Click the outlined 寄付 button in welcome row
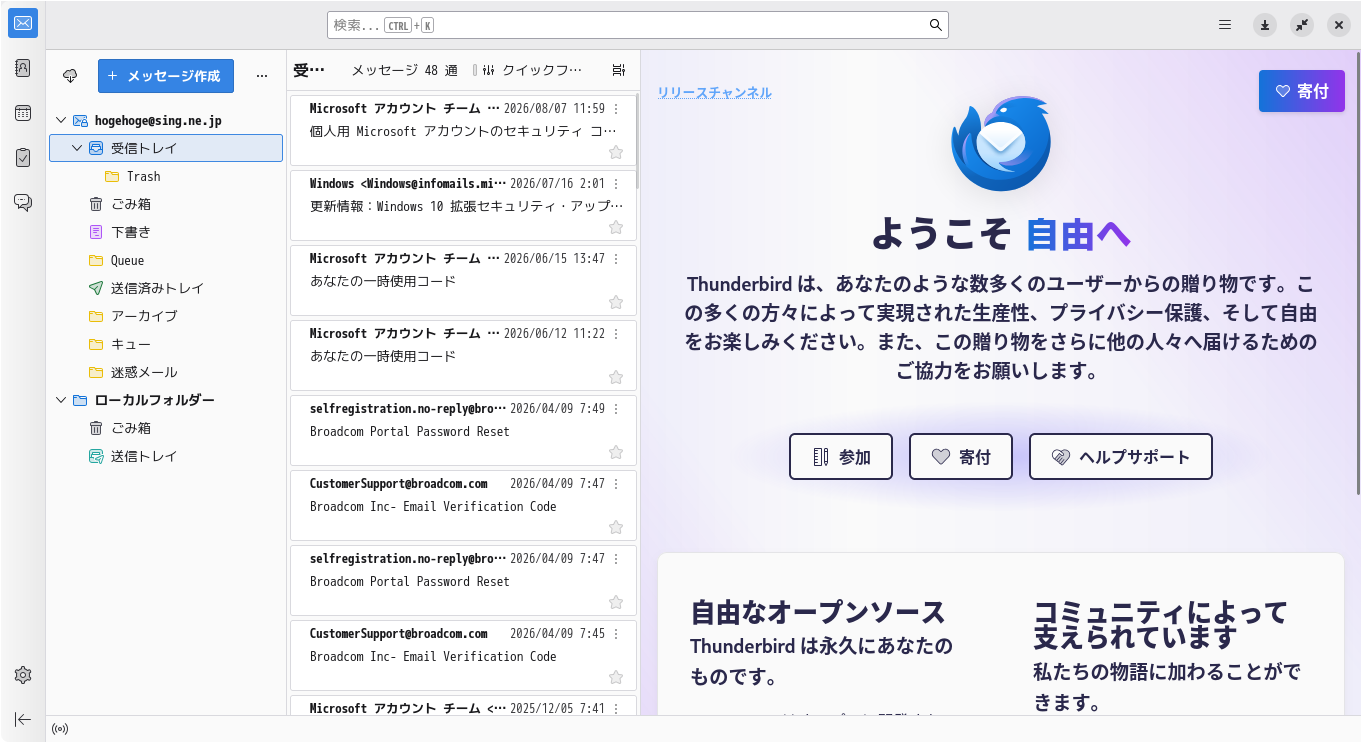Image resolution: width=1362 pixels, height=743 pixels. pos(961,457)
